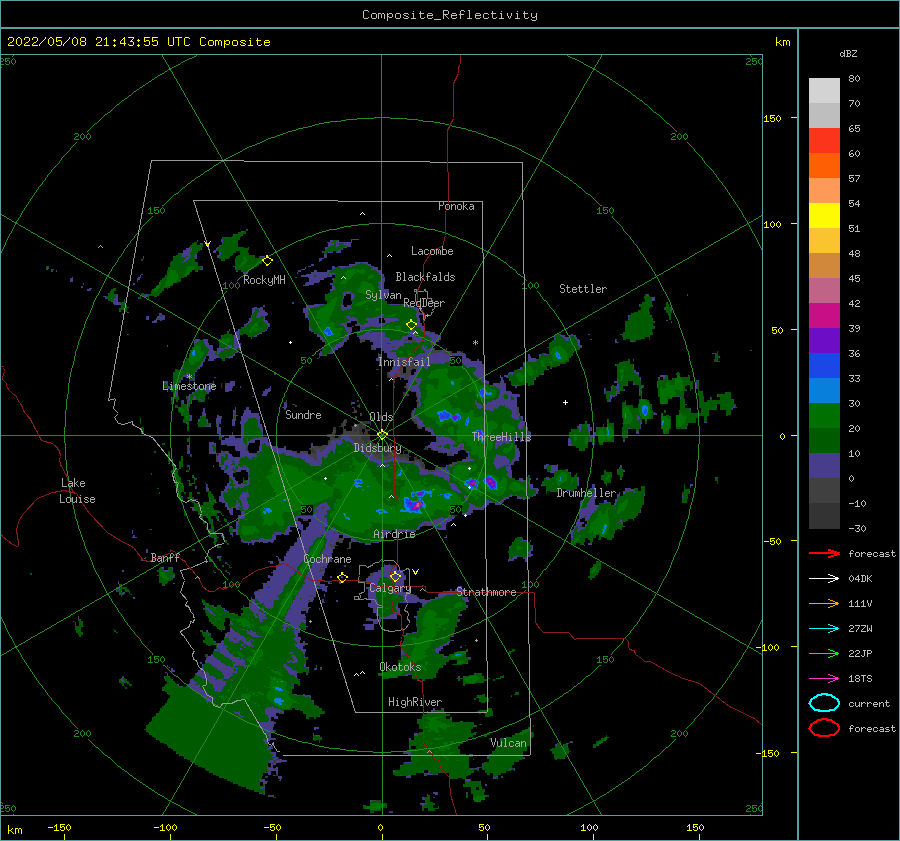Click the Didsbury city label

(378, 448)
